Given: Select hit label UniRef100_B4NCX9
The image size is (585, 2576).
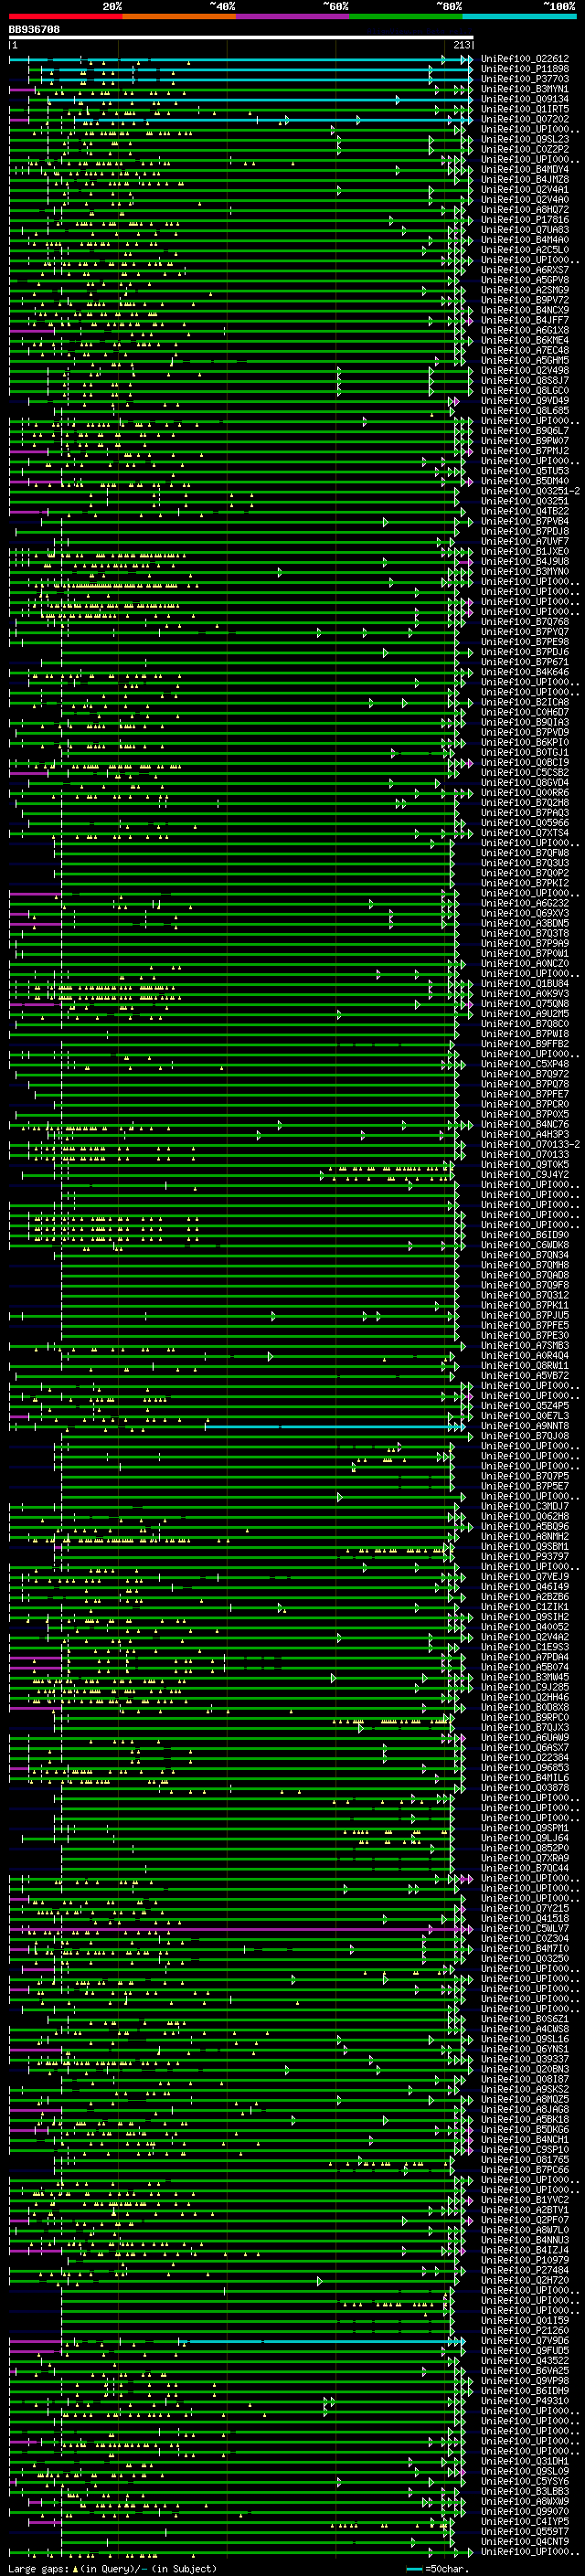Looking at the screenshot, I should 525,310.
